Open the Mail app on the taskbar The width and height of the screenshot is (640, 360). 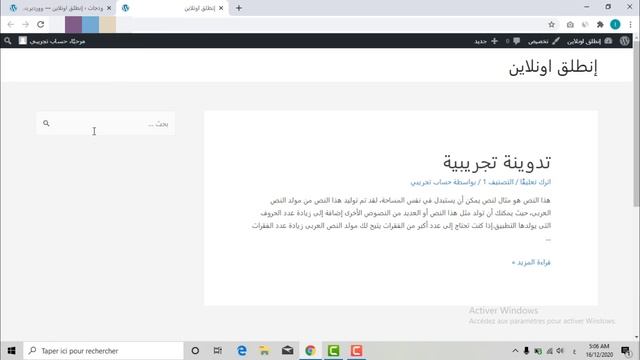coord(287,351)
